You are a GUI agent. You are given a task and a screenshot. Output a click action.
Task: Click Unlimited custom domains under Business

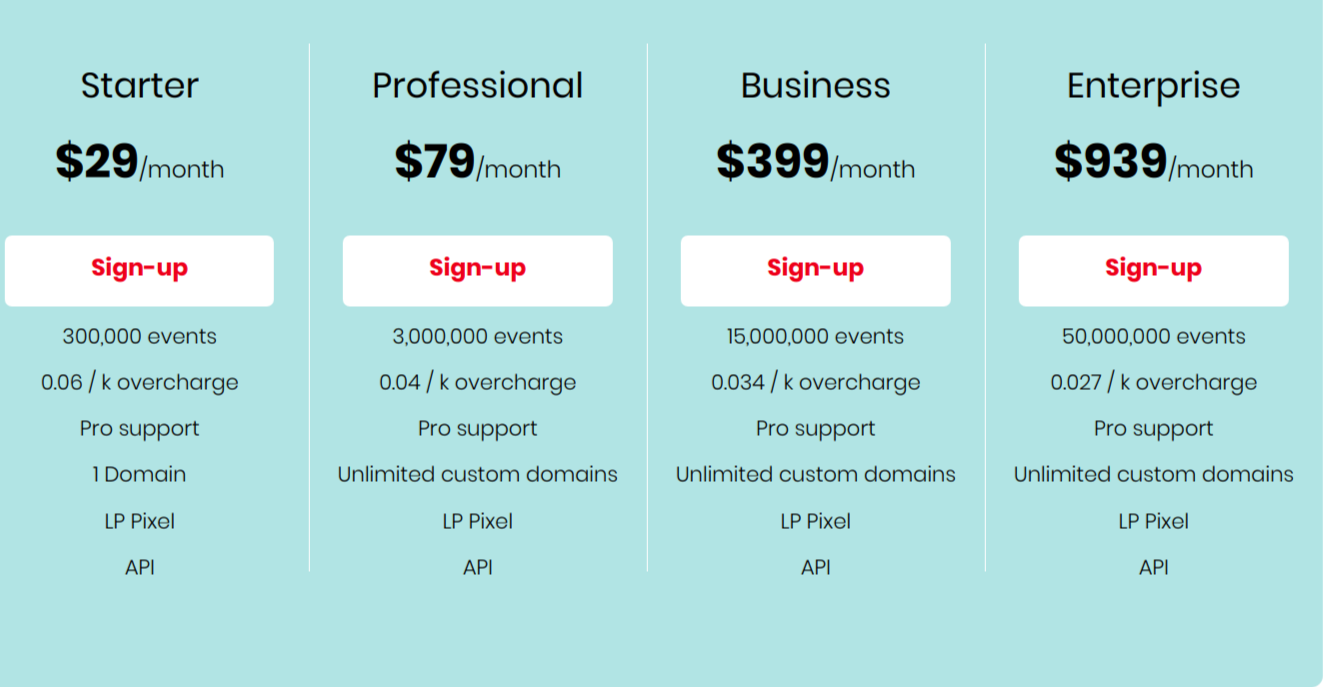[815, 475]
